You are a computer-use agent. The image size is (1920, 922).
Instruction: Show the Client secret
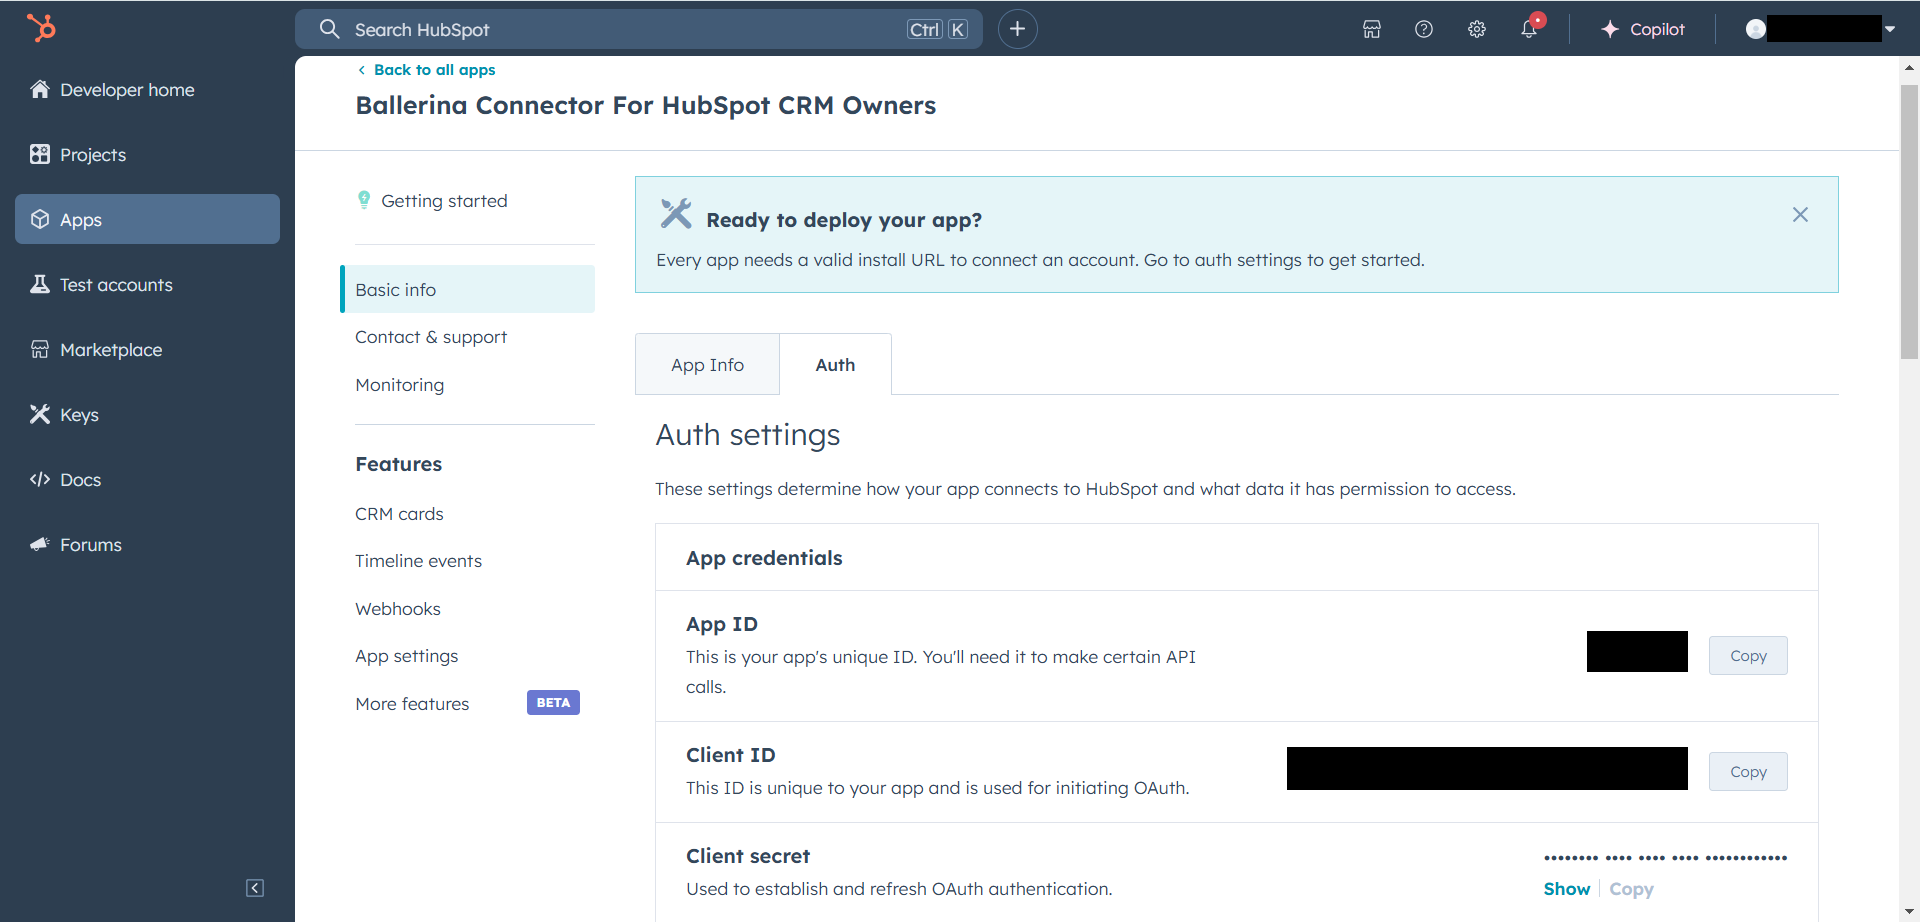pos(1567,889)
